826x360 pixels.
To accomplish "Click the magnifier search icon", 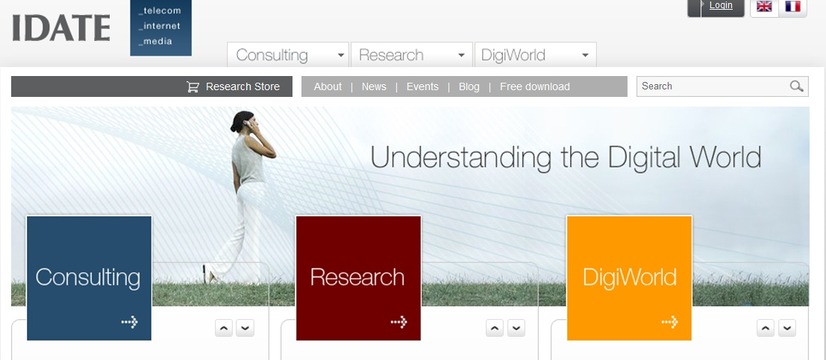I will 796,86.
